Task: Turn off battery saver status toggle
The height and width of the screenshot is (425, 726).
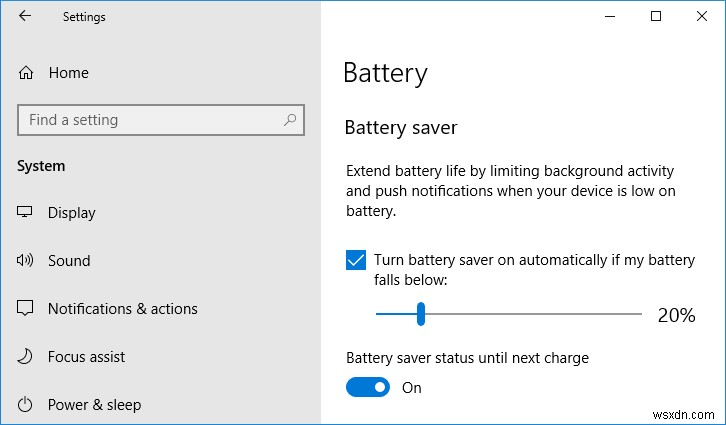Action: [x=368, y=387]
